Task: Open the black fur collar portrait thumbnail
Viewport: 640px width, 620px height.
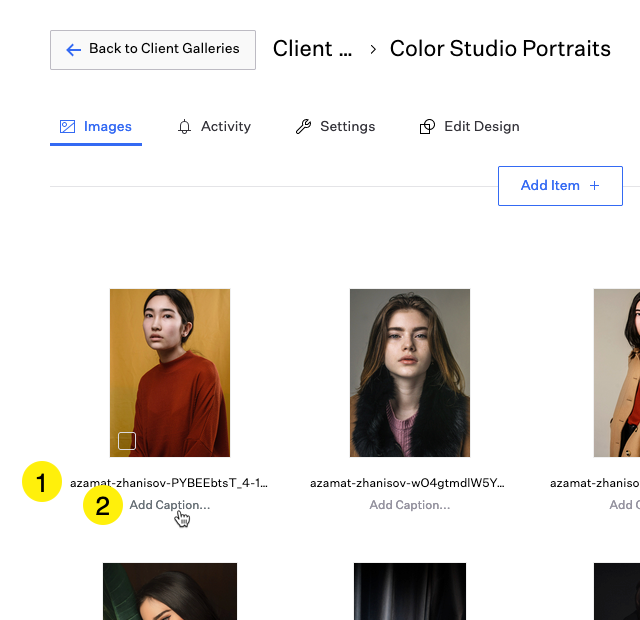Action: coord(410,373)
